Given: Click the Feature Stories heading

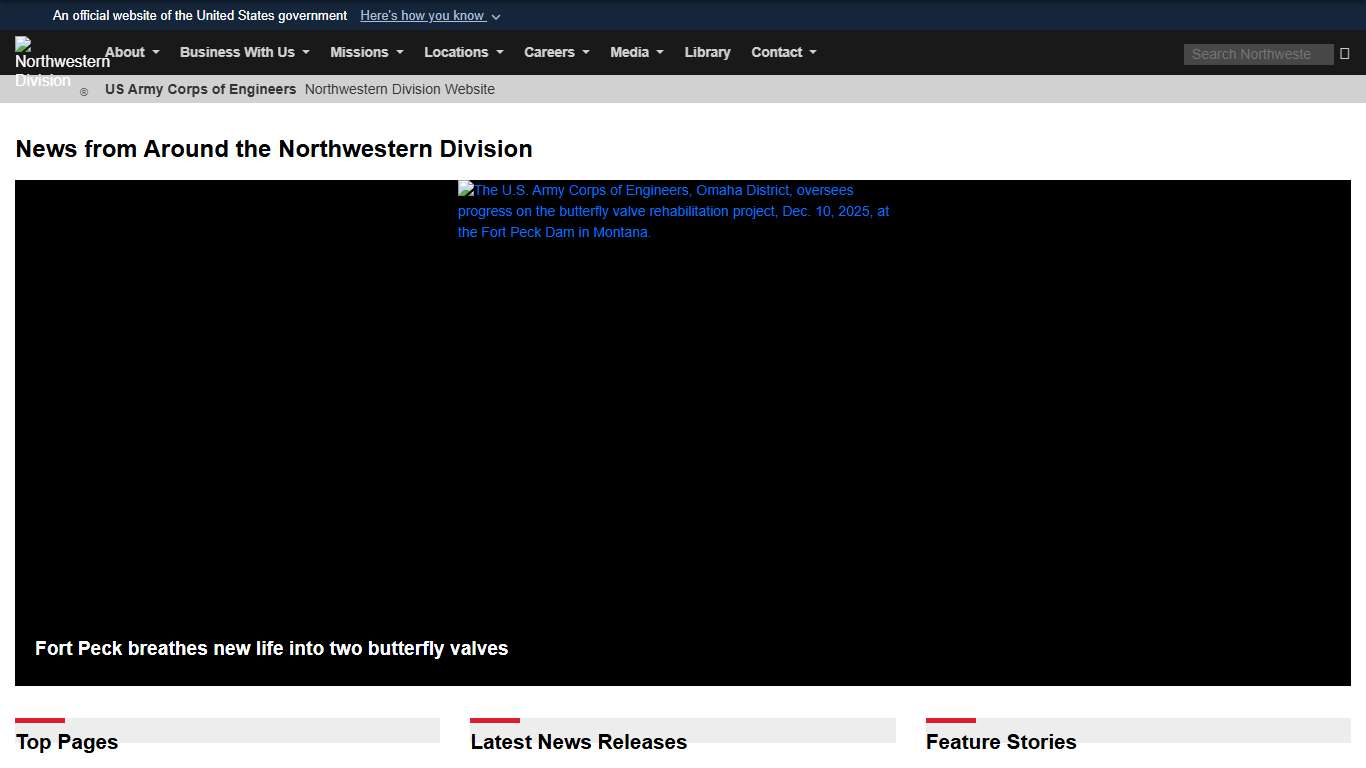Looking at the screenshot, I should pyautogui.click(x=1001, y=742).
